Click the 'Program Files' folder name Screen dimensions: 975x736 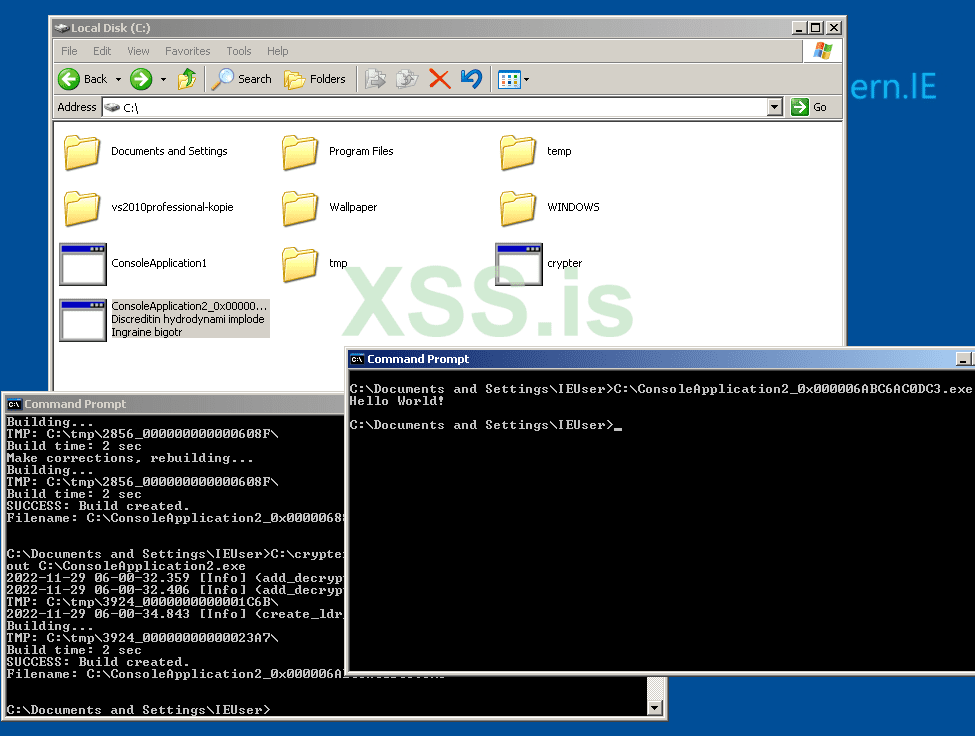[361, 151]
